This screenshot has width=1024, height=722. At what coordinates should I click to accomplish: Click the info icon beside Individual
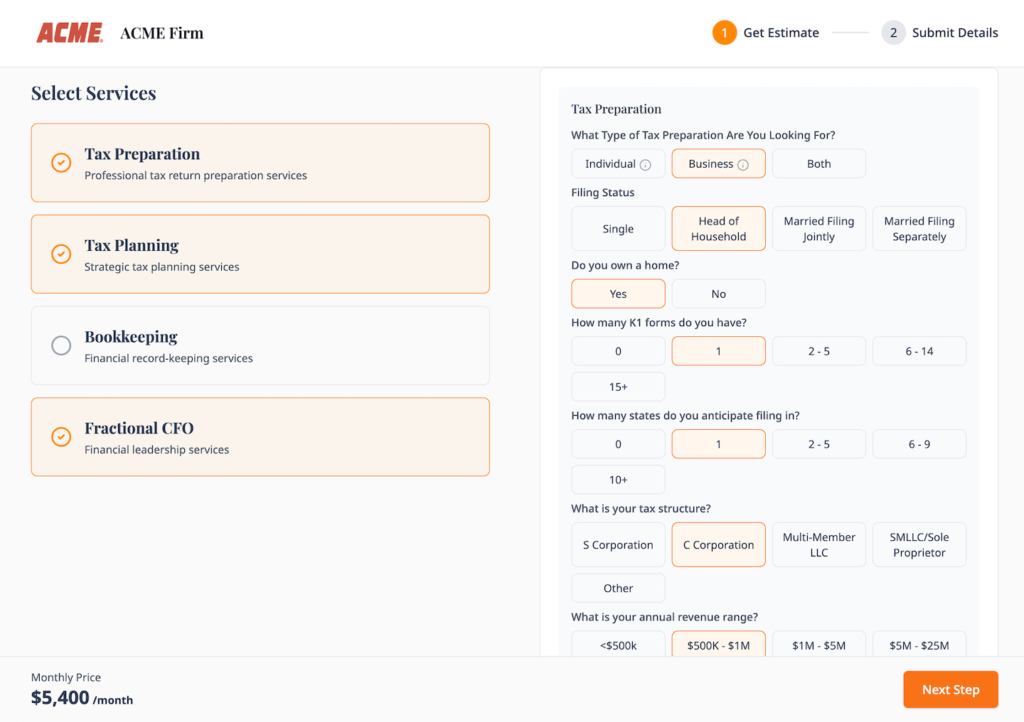pyautogui.click(x=645, y=165)
